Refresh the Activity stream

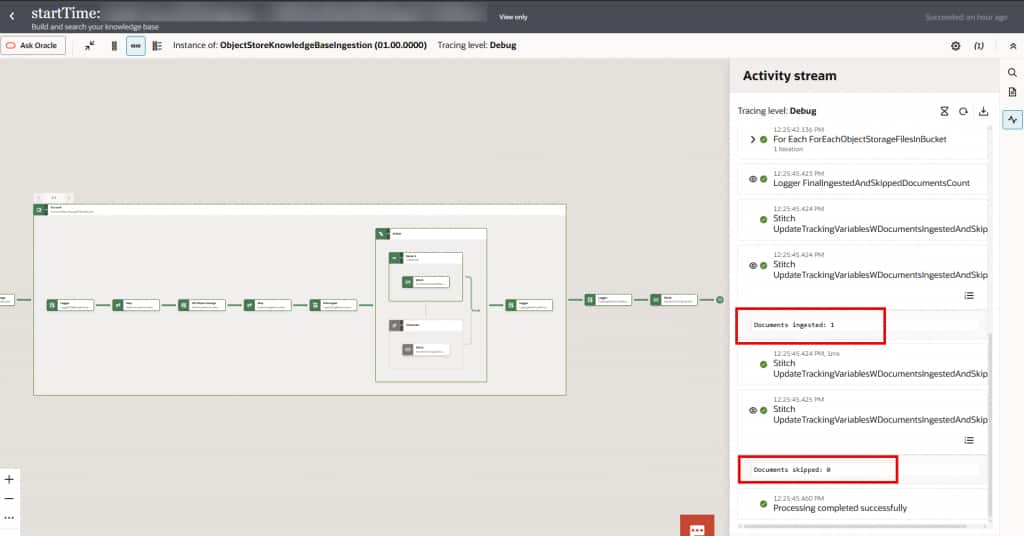pos(963,112)
